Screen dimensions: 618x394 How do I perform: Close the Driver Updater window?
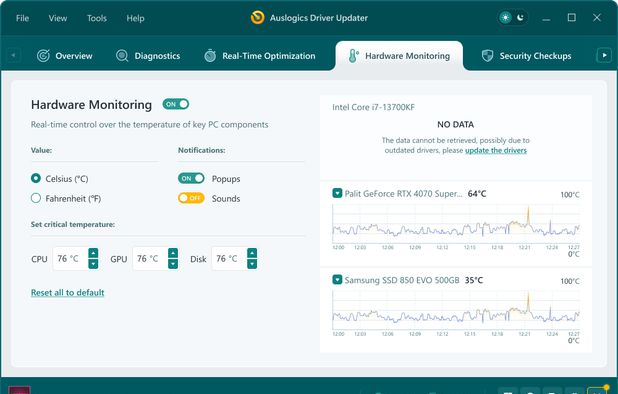coord(597,18)
